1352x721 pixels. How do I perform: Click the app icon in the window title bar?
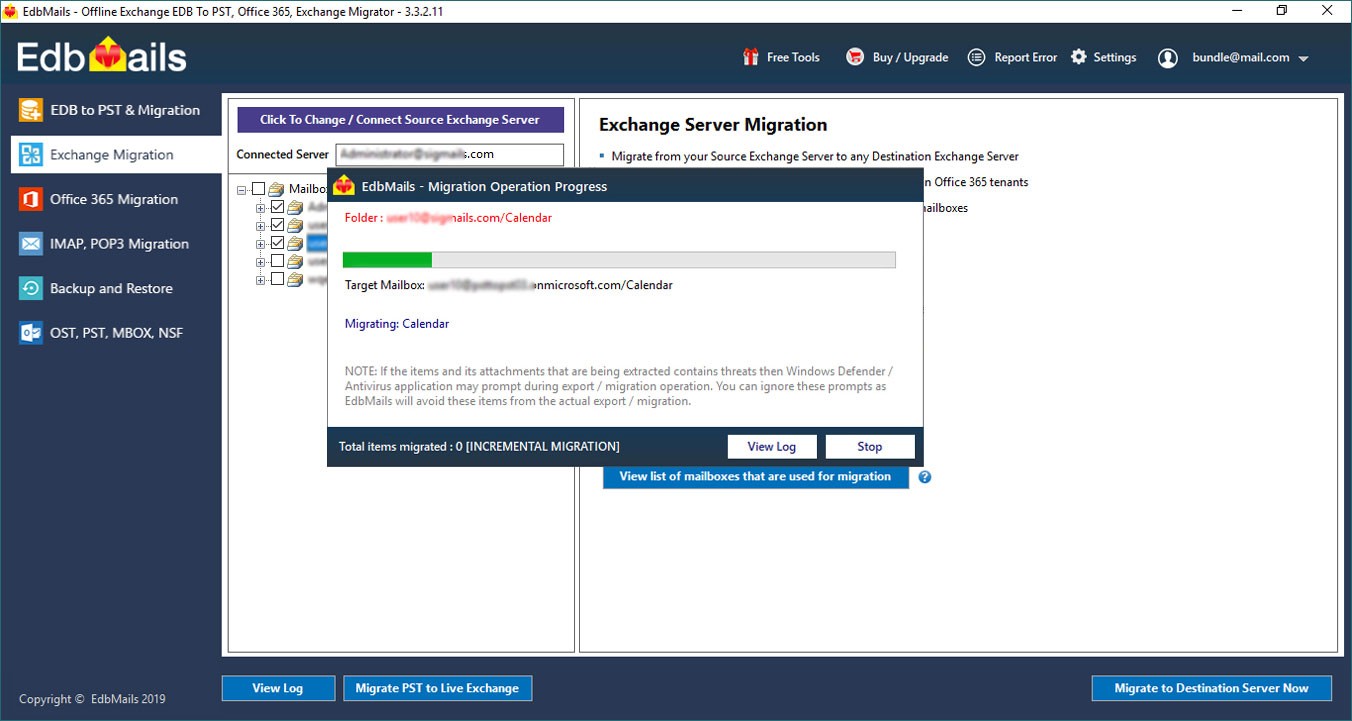[x=10, y=11]
